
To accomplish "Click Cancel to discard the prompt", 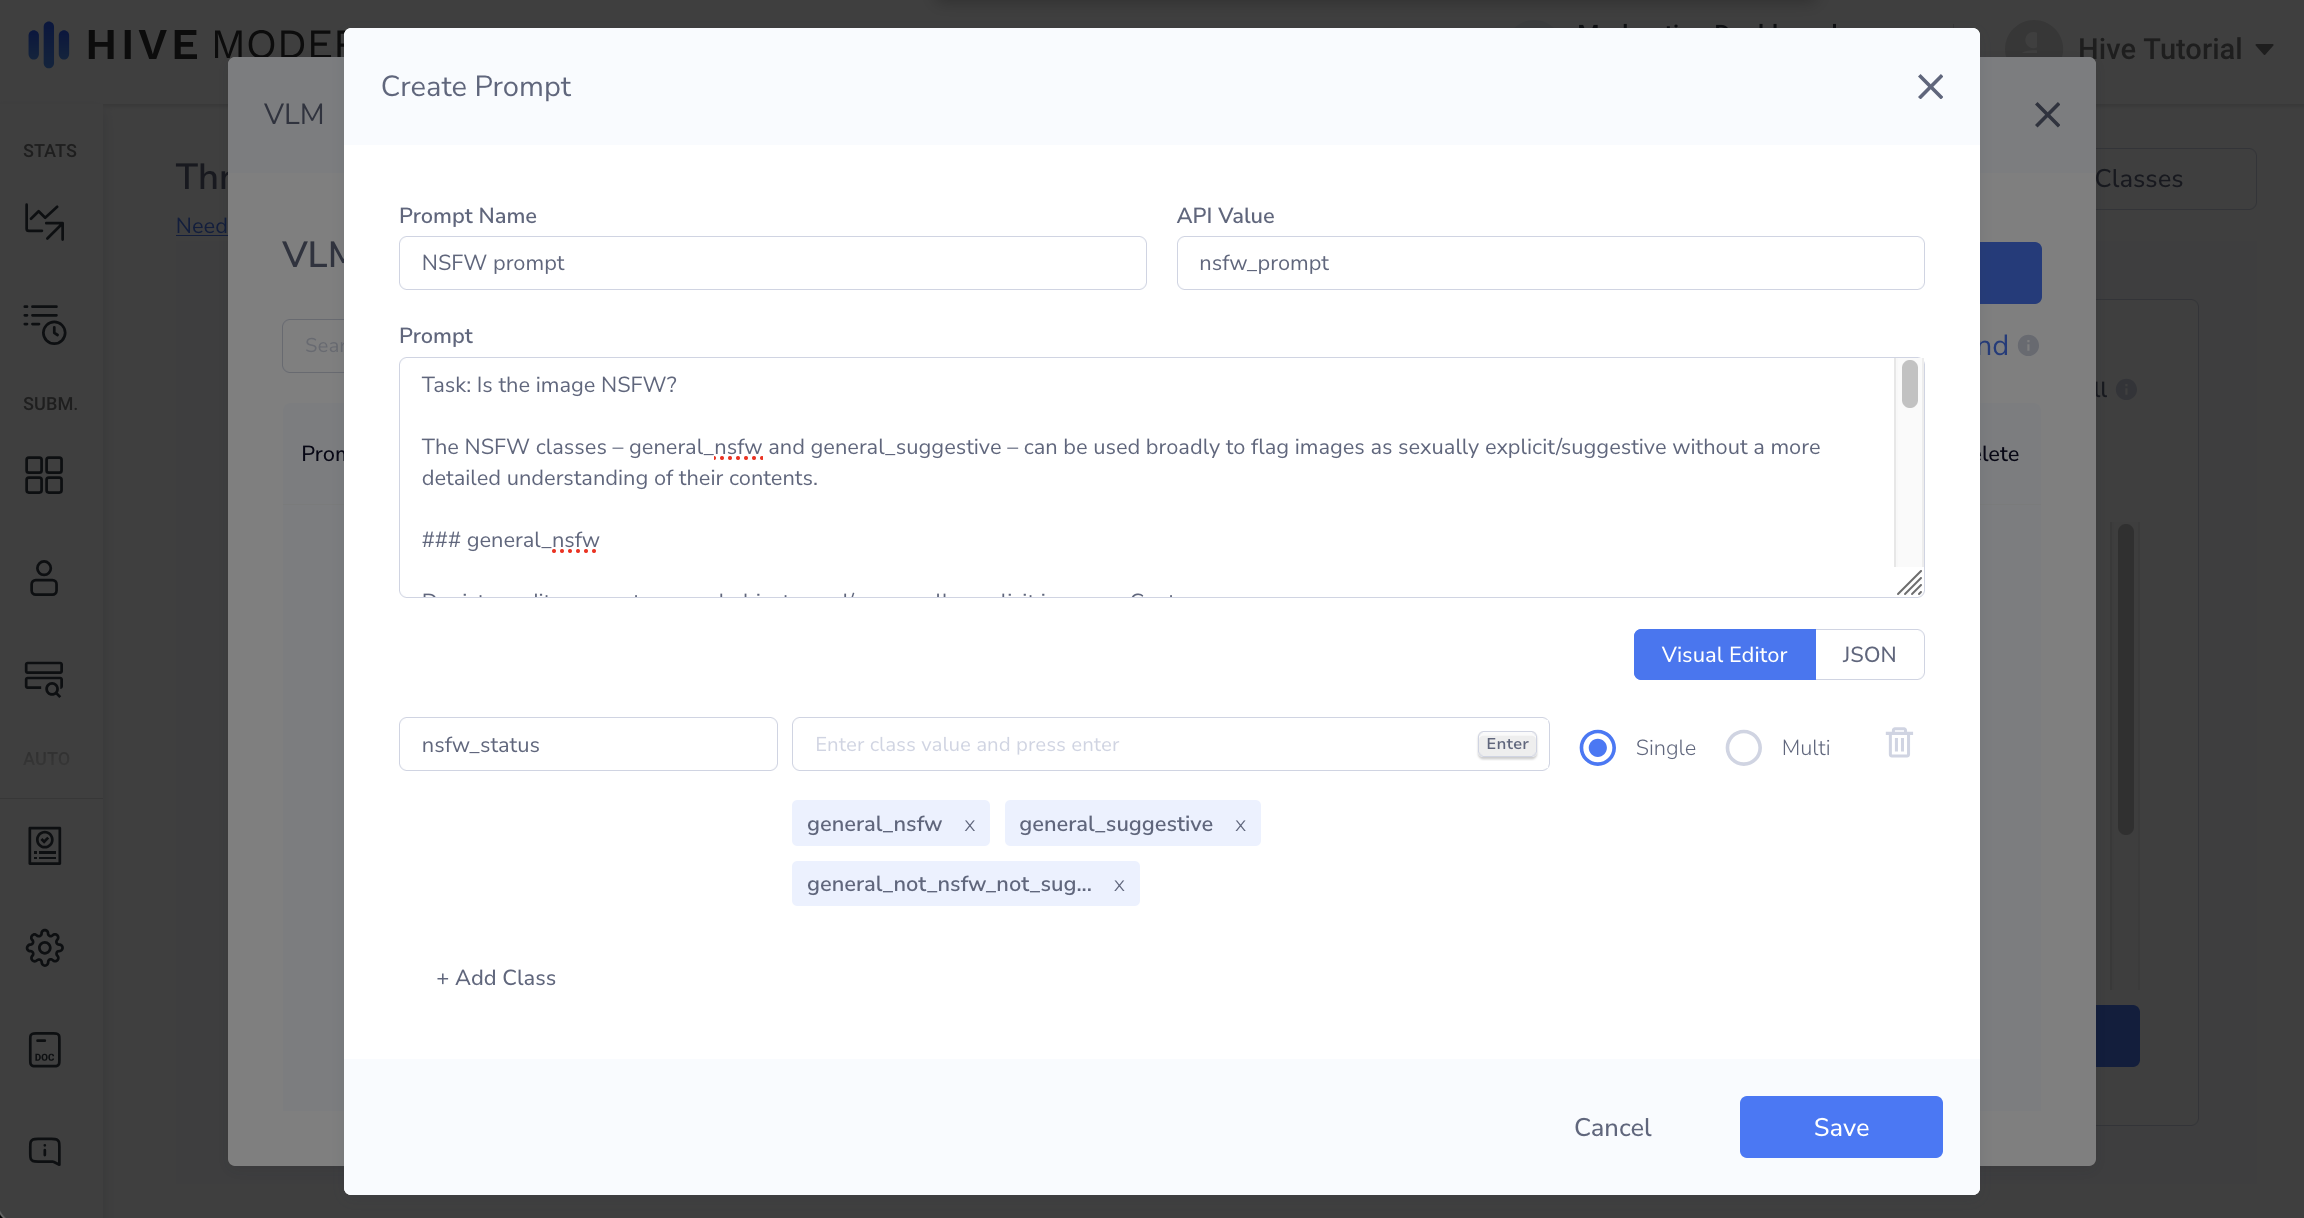I will click(x=1612, y=1127).
